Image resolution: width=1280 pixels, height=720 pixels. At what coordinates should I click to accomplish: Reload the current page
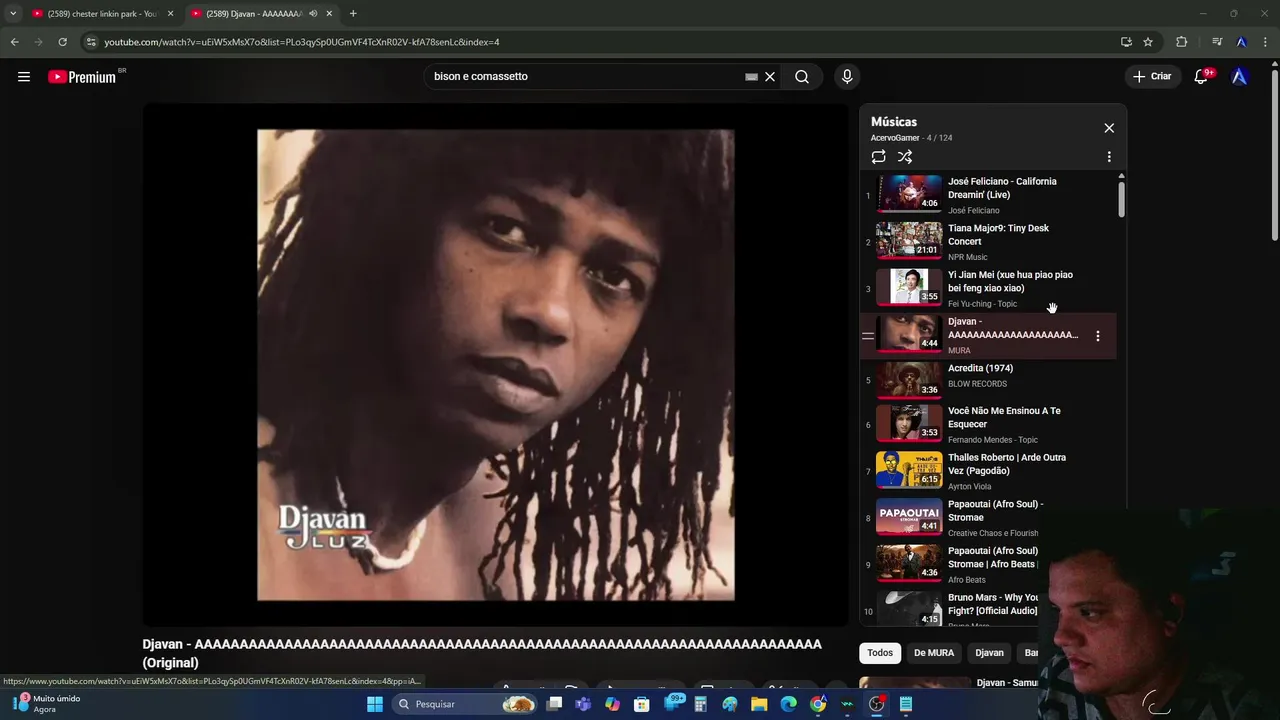(x=62, y=42)
